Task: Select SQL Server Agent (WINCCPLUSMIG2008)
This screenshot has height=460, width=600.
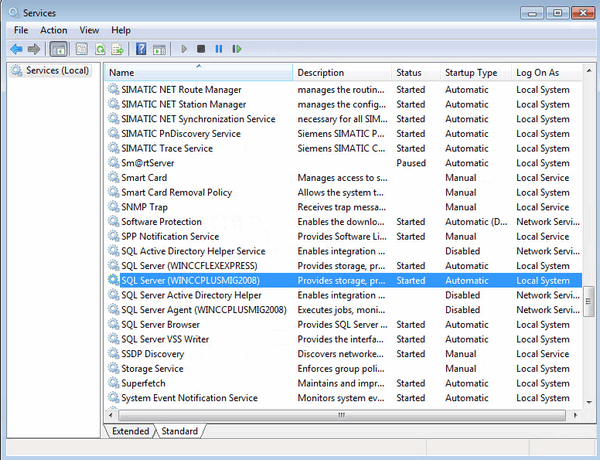Action: point(343,310)
